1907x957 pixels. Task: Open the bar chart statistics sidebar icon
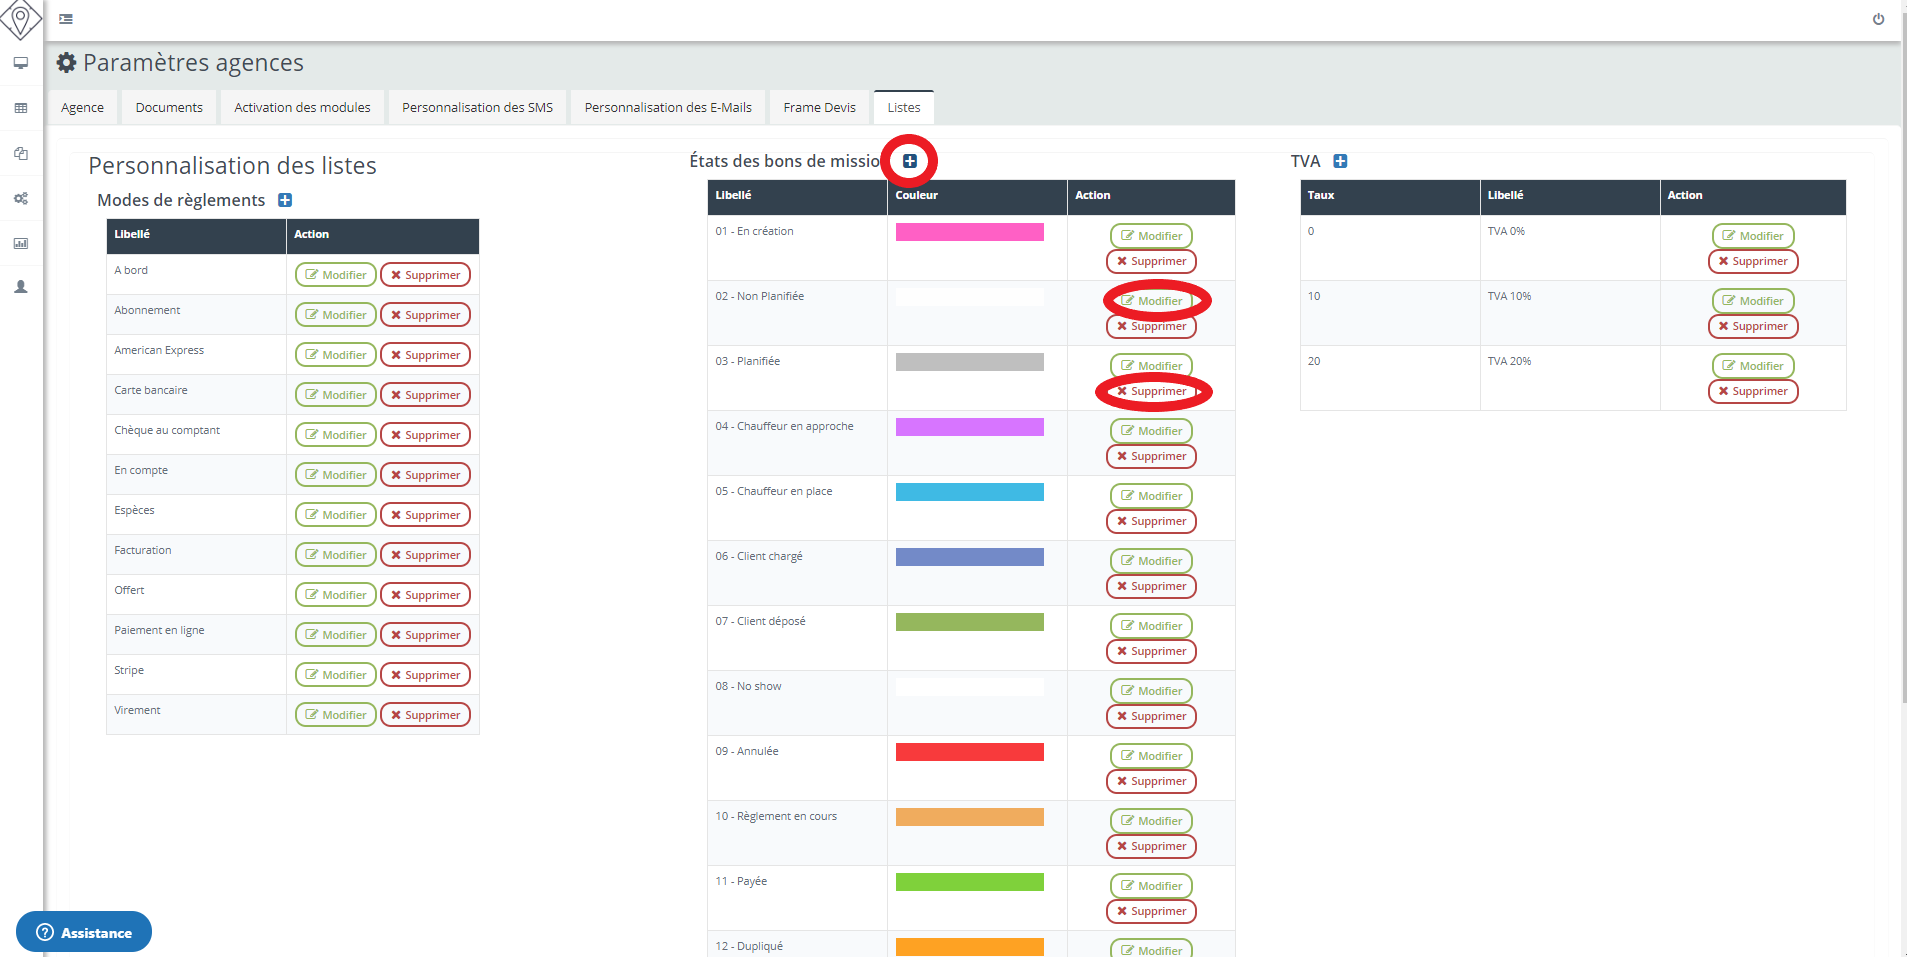[21, 243]
